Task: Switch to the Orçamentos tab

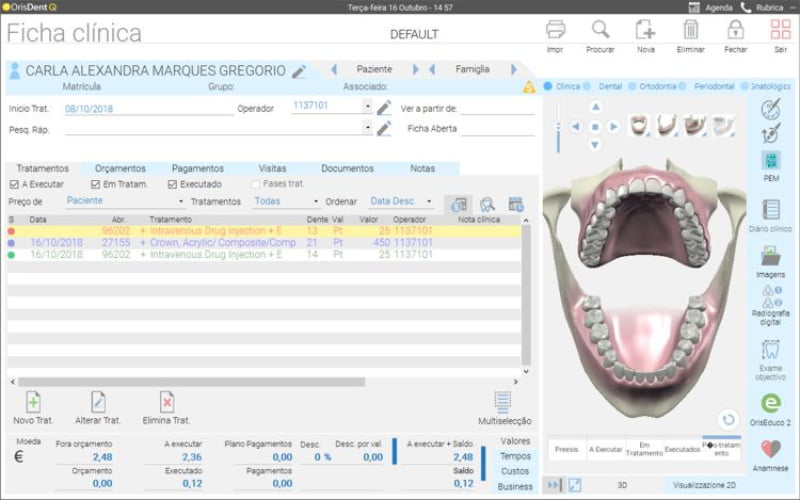Action: (120, 168)
